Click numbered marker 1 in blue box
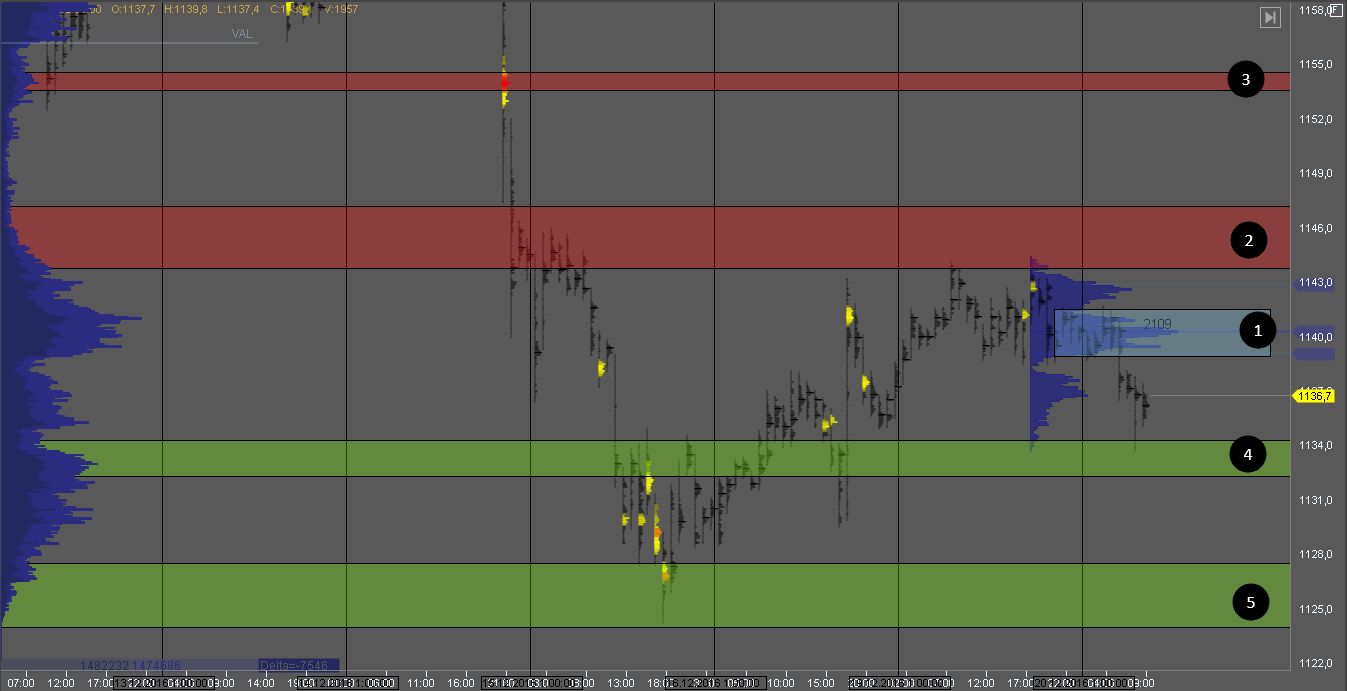This screenshot has height=691, width=1347. pyautogui.click(x=1257, y=331)
